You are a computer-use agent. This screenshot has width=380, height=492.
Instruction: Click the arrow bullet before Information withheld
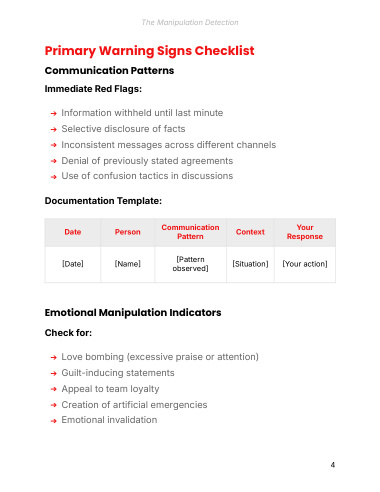54,114
